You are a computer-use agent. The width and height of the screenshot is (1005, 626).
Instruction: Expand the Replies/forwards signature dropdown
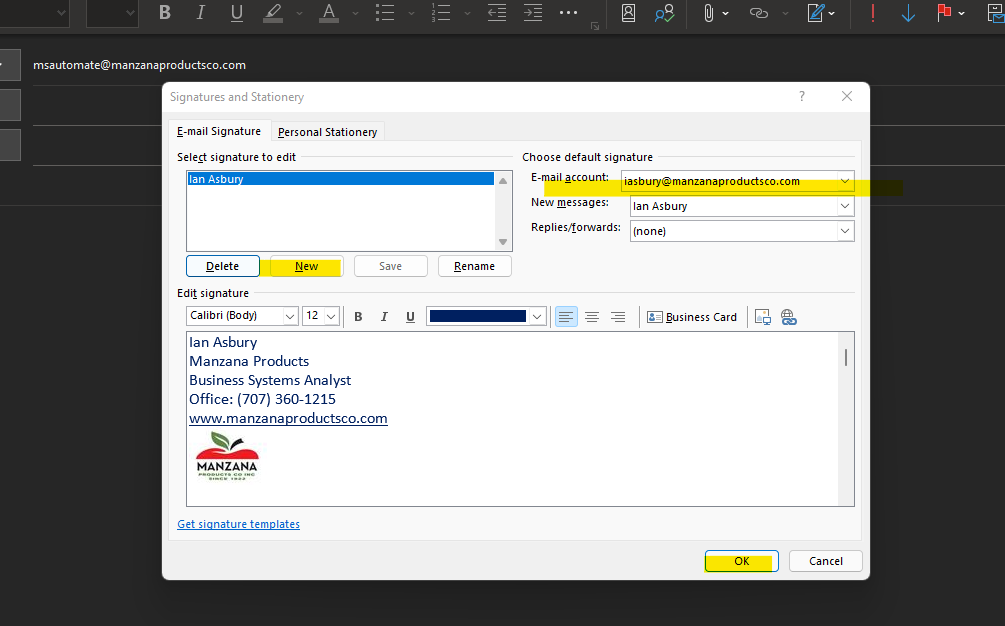click(x=845, y=231)
